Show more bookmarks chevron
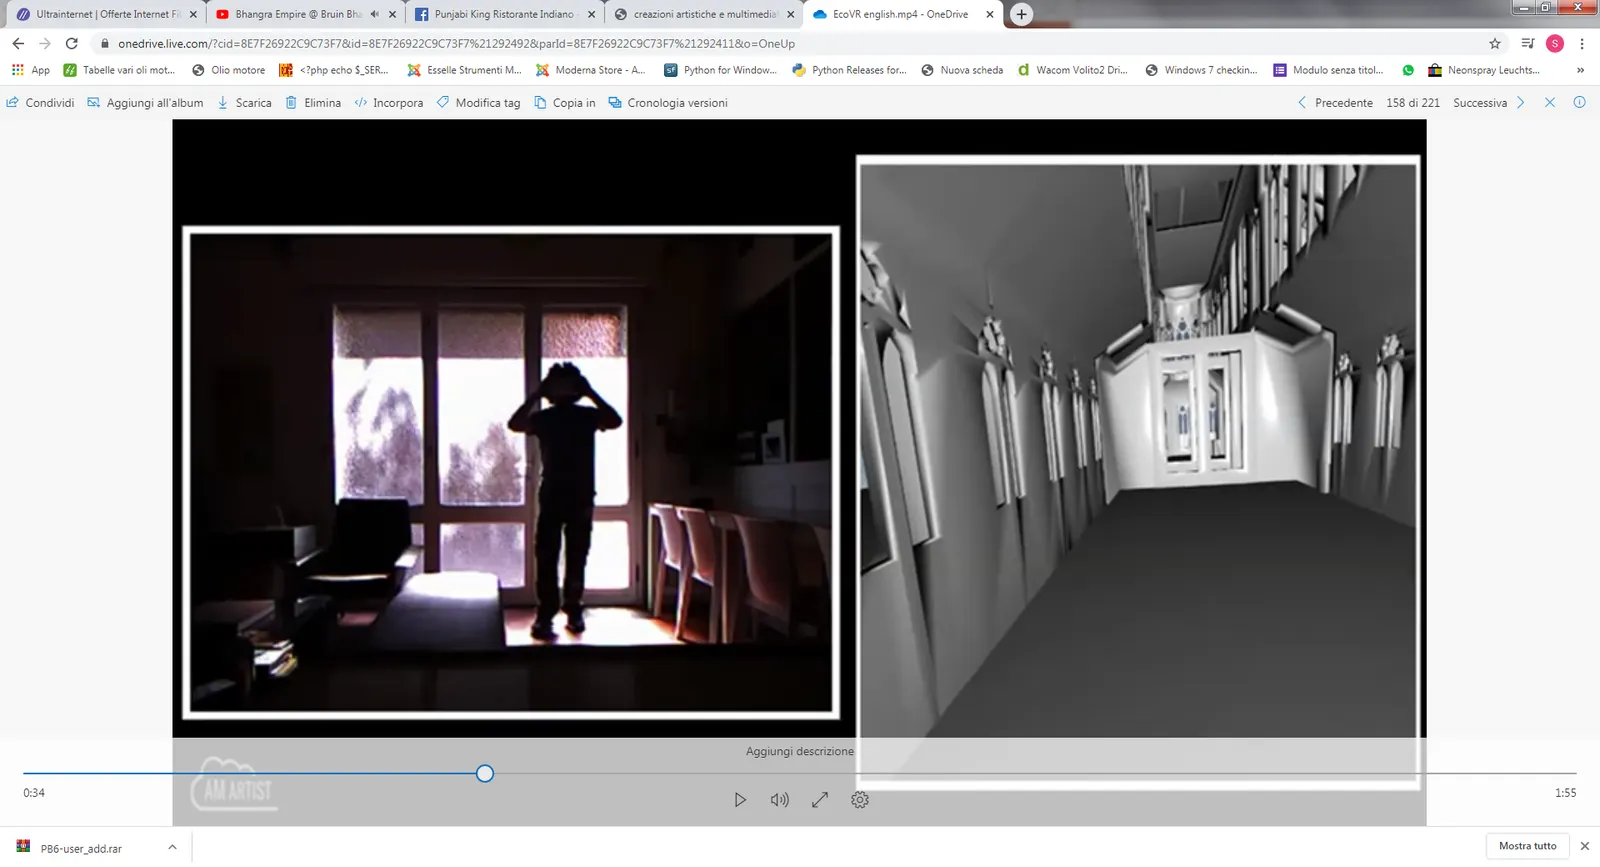This screenshot has height=867, width=1600. [x=1580, y=70]
